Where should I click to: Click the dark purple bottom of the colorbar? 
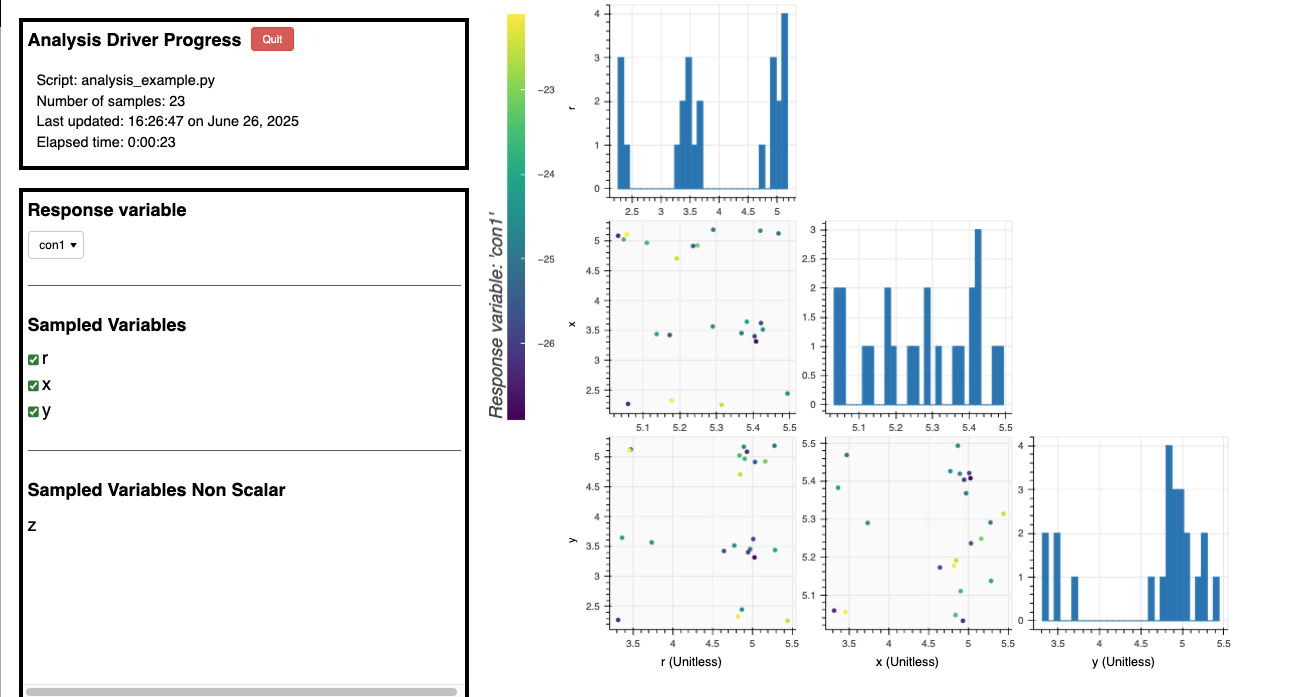coord(516,412)
